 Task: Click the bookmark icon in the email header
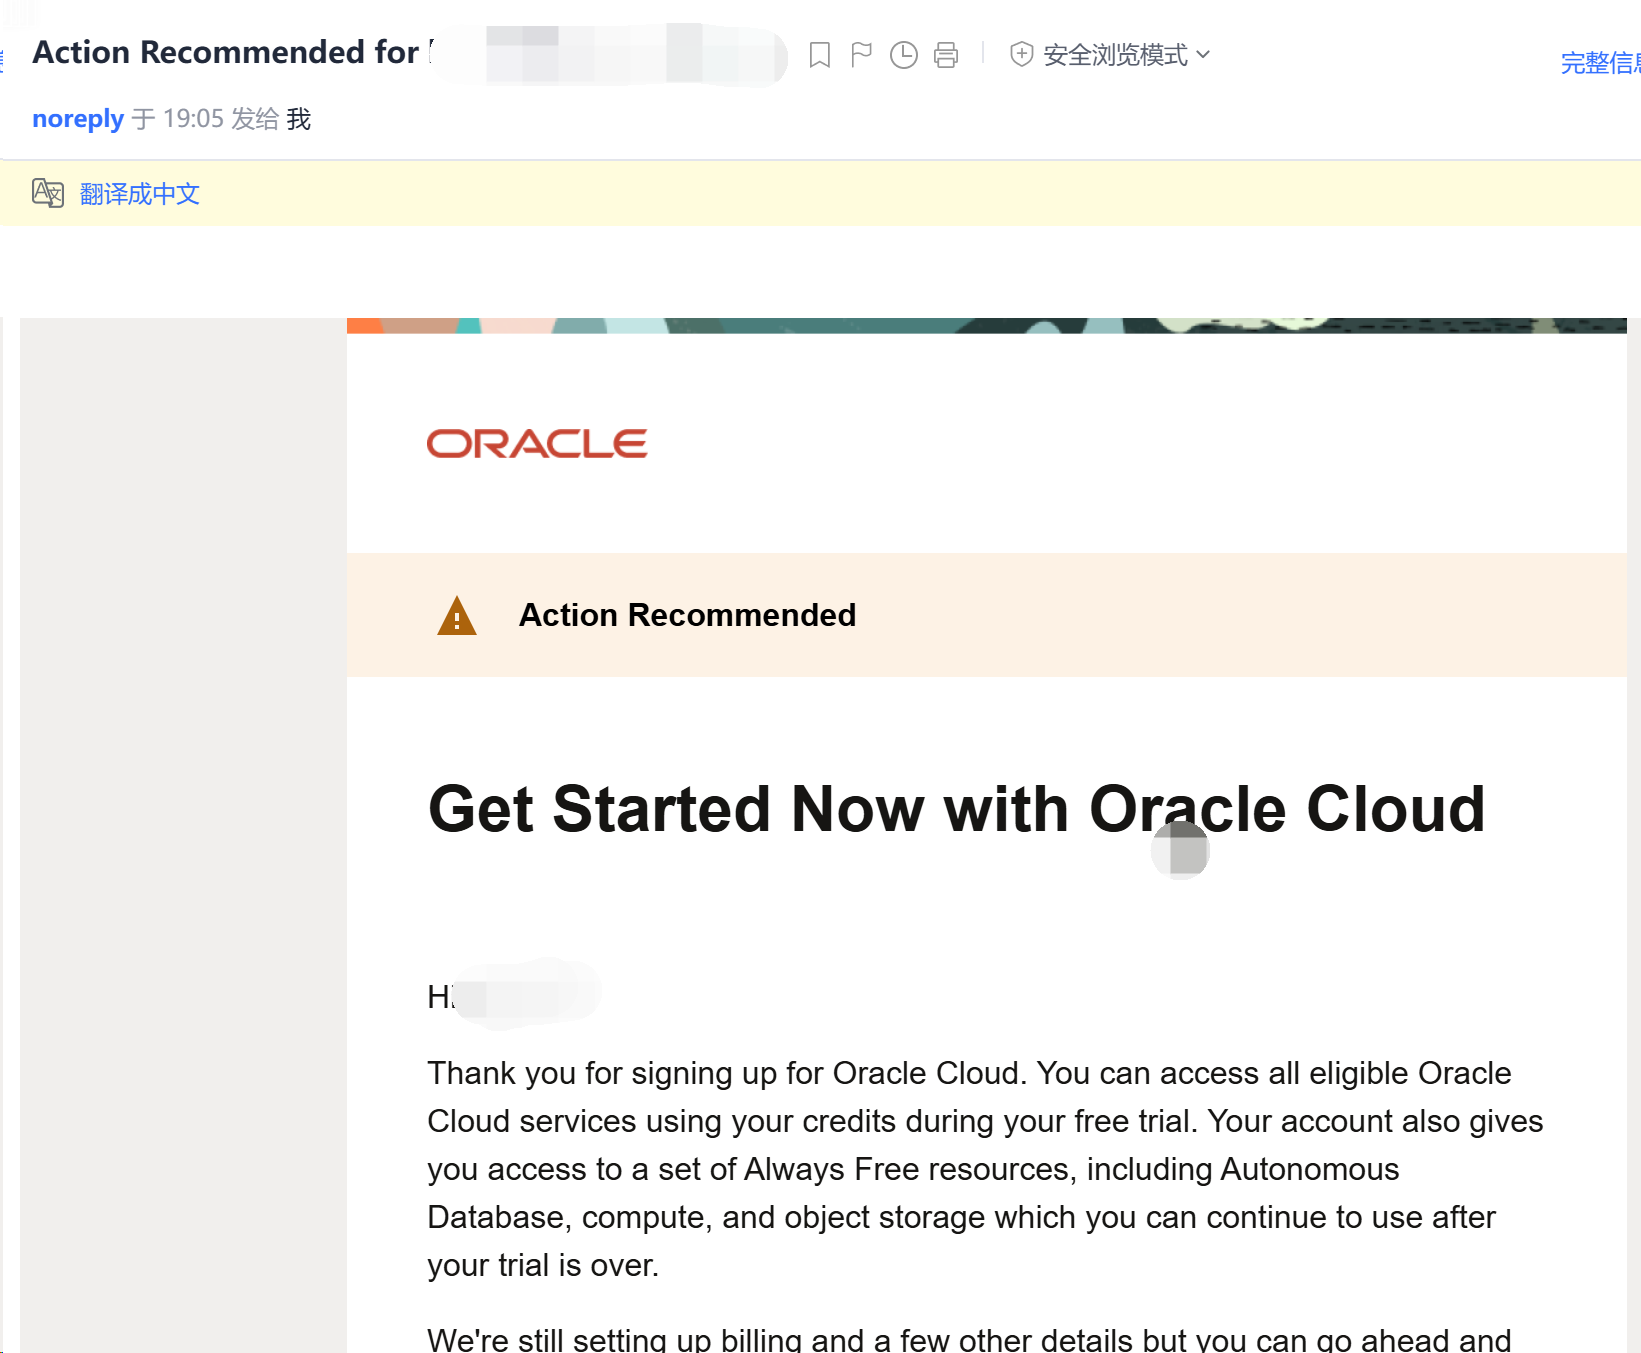[x=820, y=55]
